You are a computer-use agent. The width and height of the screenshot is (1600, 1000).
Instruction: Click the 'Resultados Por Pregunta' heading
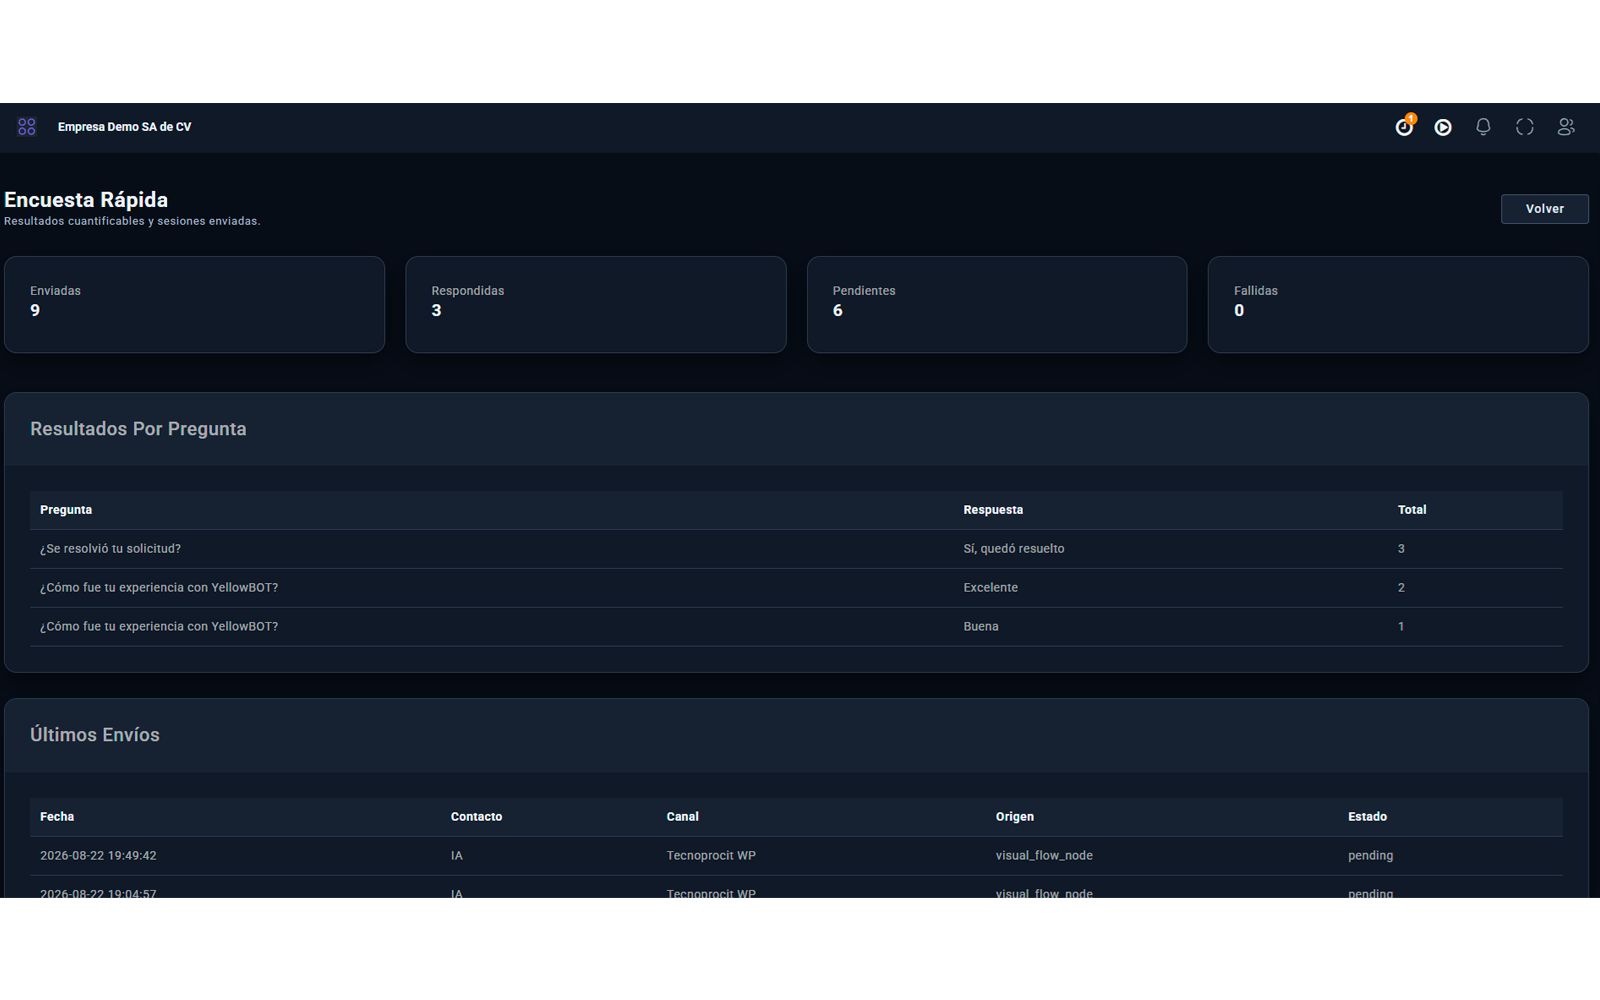click(x=138, y=429)
